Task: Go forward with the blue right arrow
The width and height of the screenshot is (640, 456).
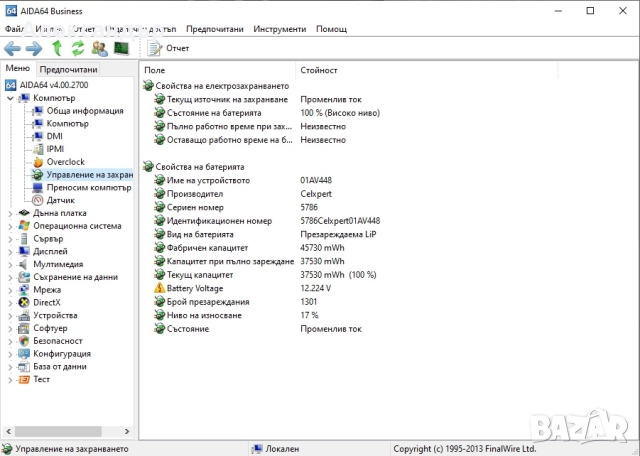Action: 33,49
